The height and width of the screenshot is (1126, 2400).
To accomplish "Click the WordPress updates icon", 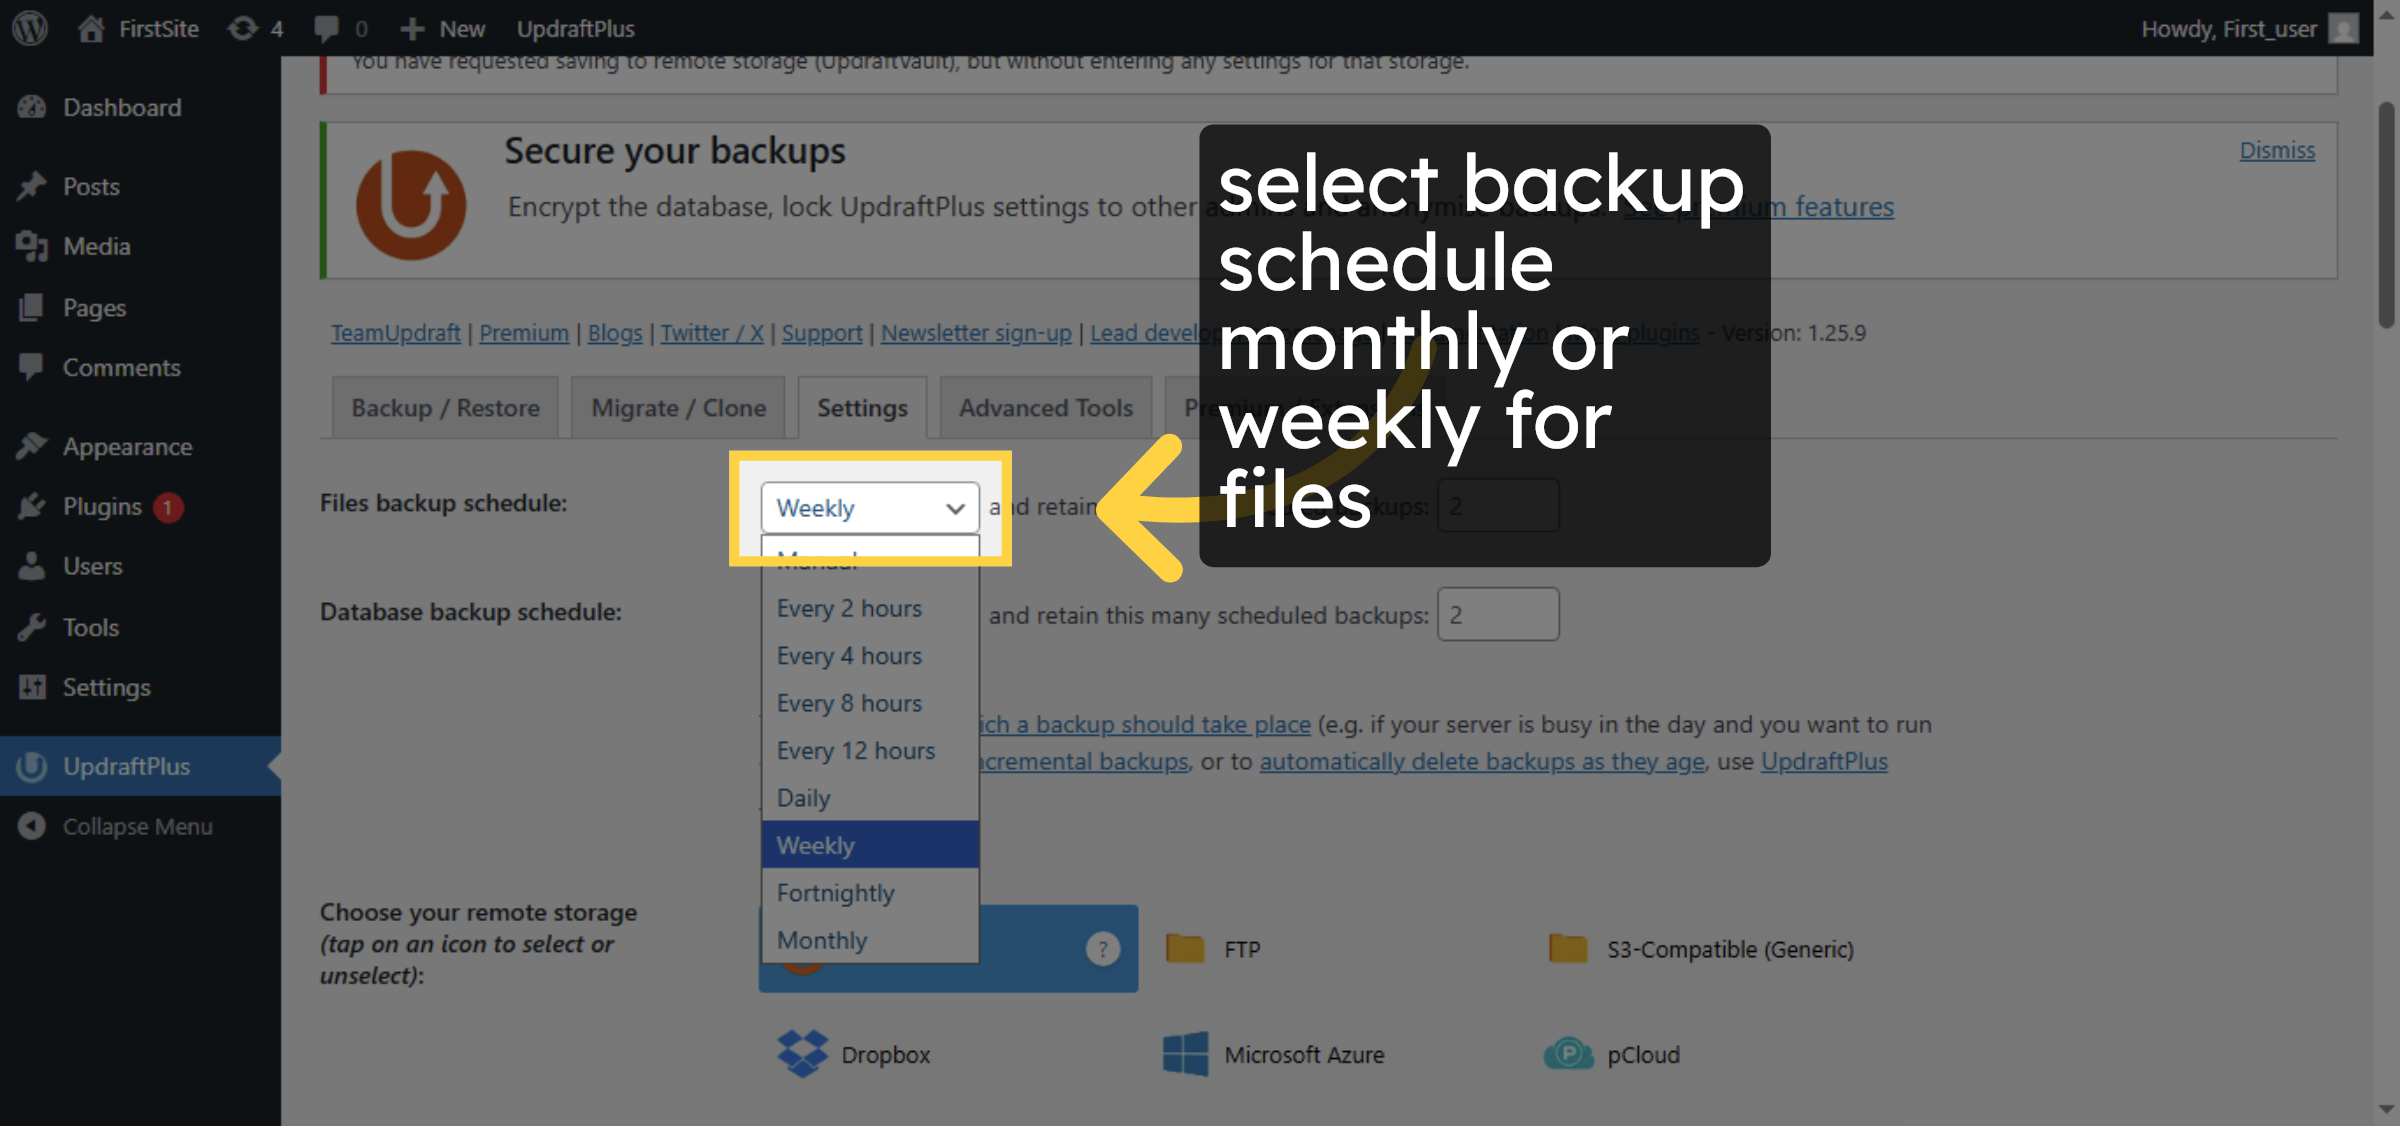I will tap(241, 28).
